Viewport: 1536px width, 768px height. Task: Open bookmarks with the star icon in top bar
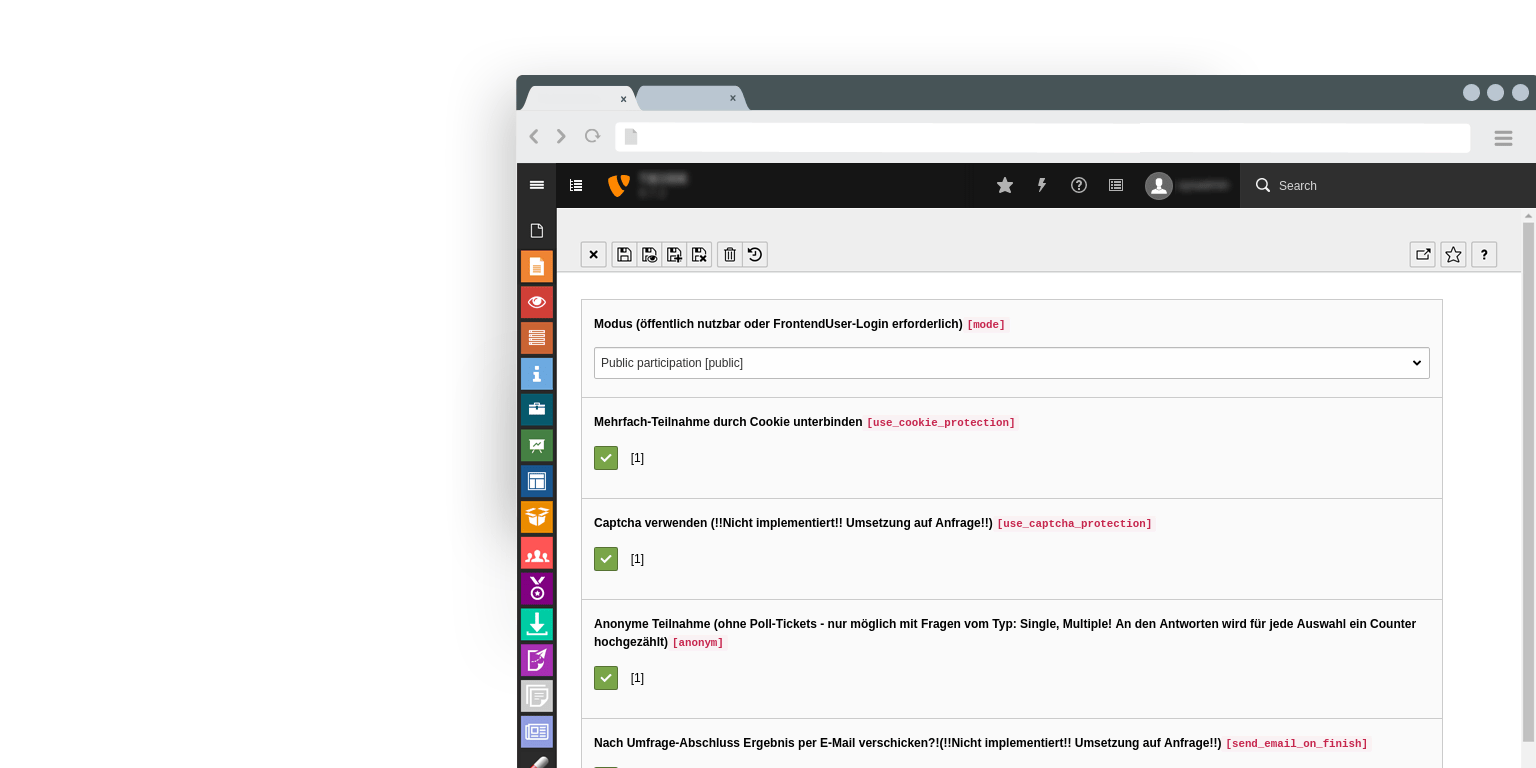[1005, 185]
